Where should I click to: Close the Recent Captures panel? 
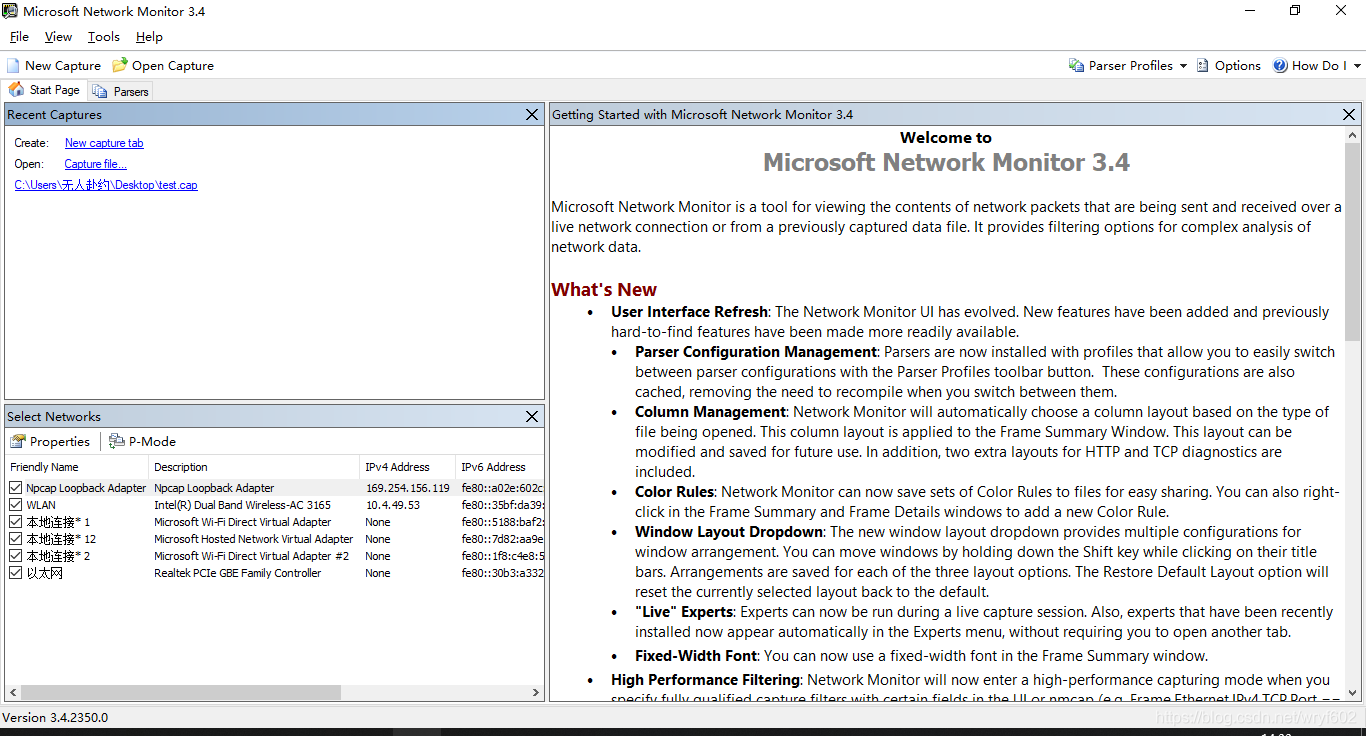pos(532,115)
